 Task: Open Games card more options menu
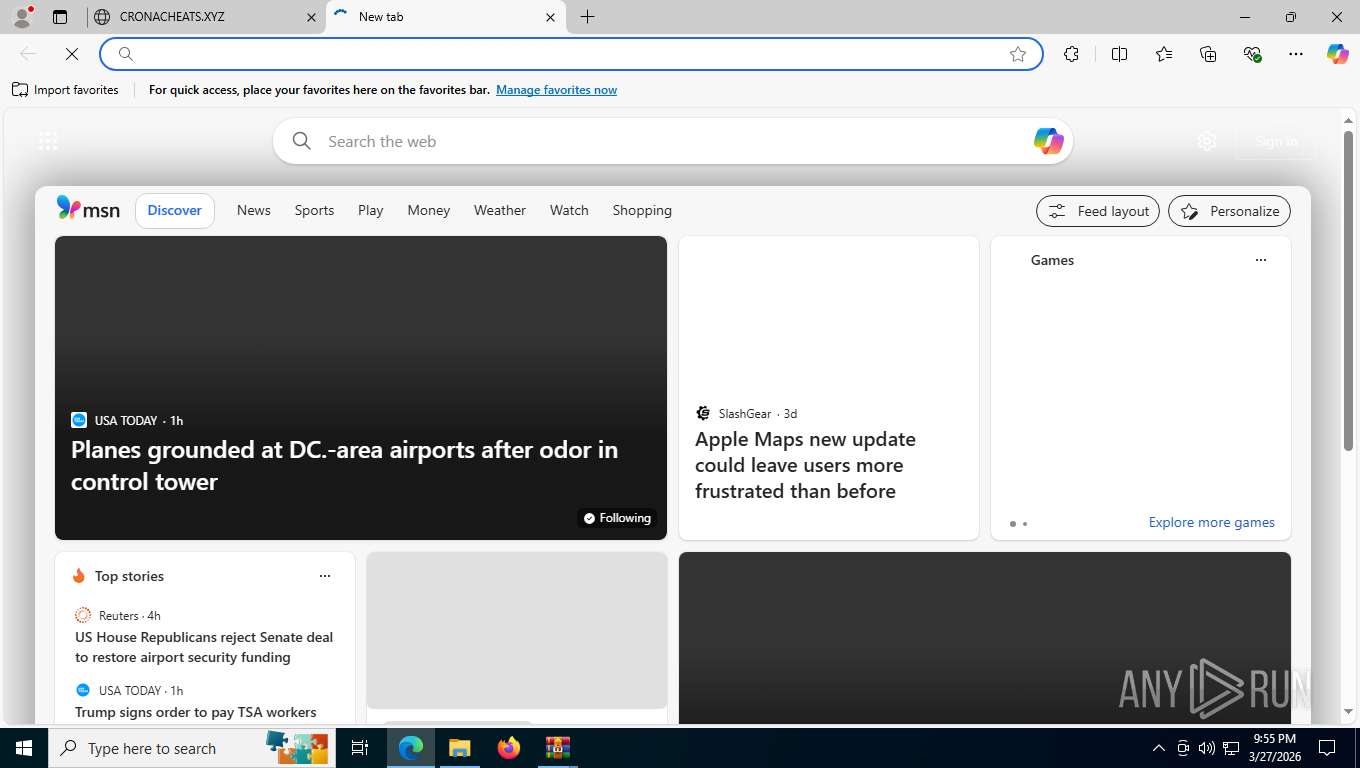pyautogui.click(x=1260, y=260)
